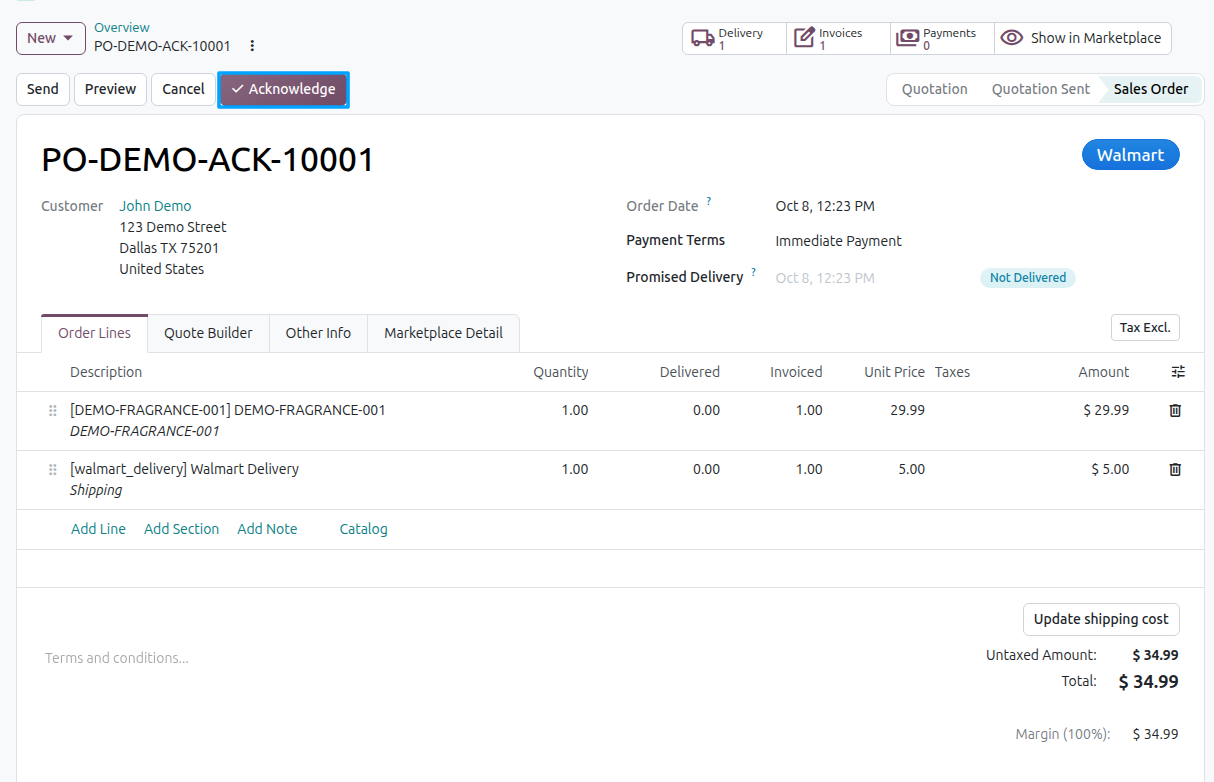Click the Order Date help question mark
This screenshot has width=1214, height=782.
[709, 201]
